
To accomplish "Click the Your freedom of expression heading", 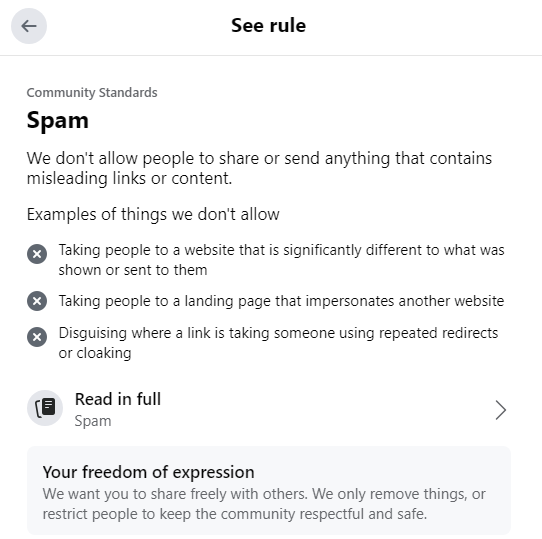I will point(149,472).
